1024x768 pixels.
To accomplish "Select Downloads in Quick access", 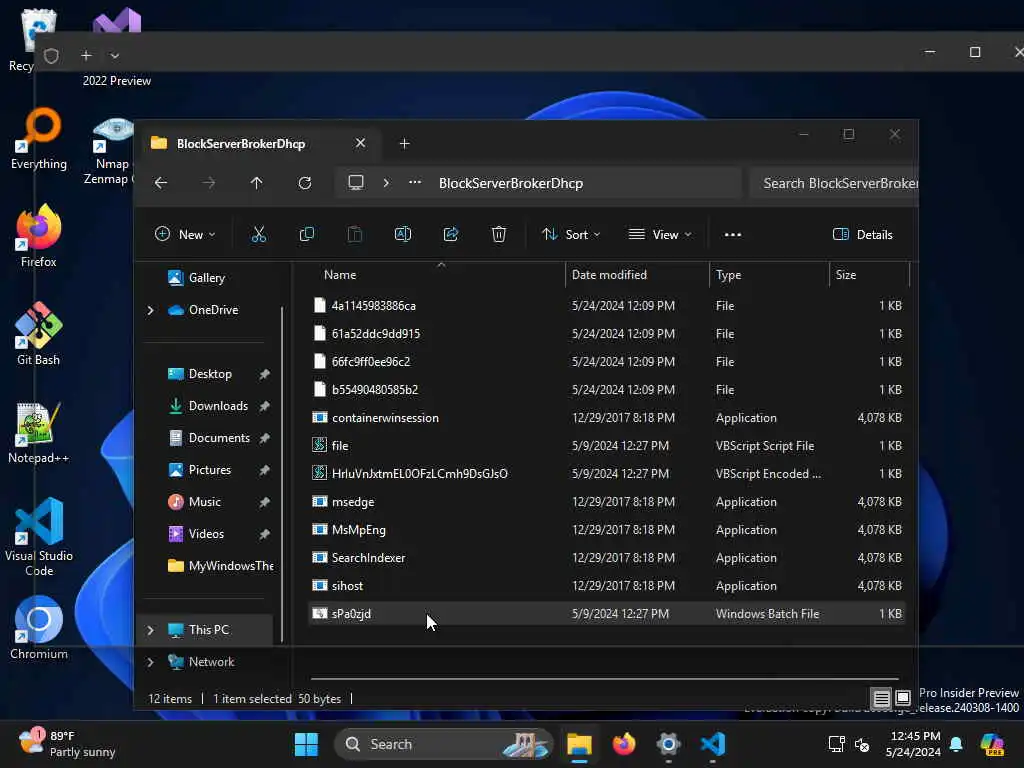I will 218,406.
